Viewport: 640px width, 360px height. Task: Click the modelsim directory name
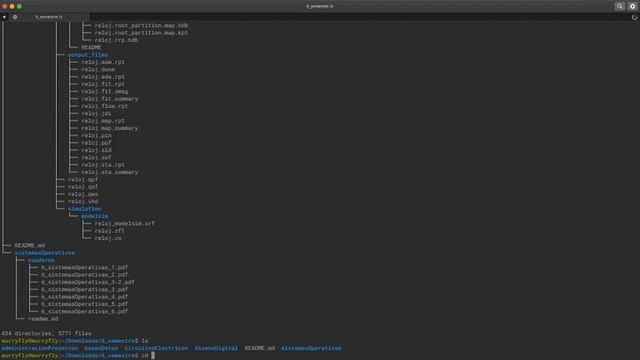94,216
